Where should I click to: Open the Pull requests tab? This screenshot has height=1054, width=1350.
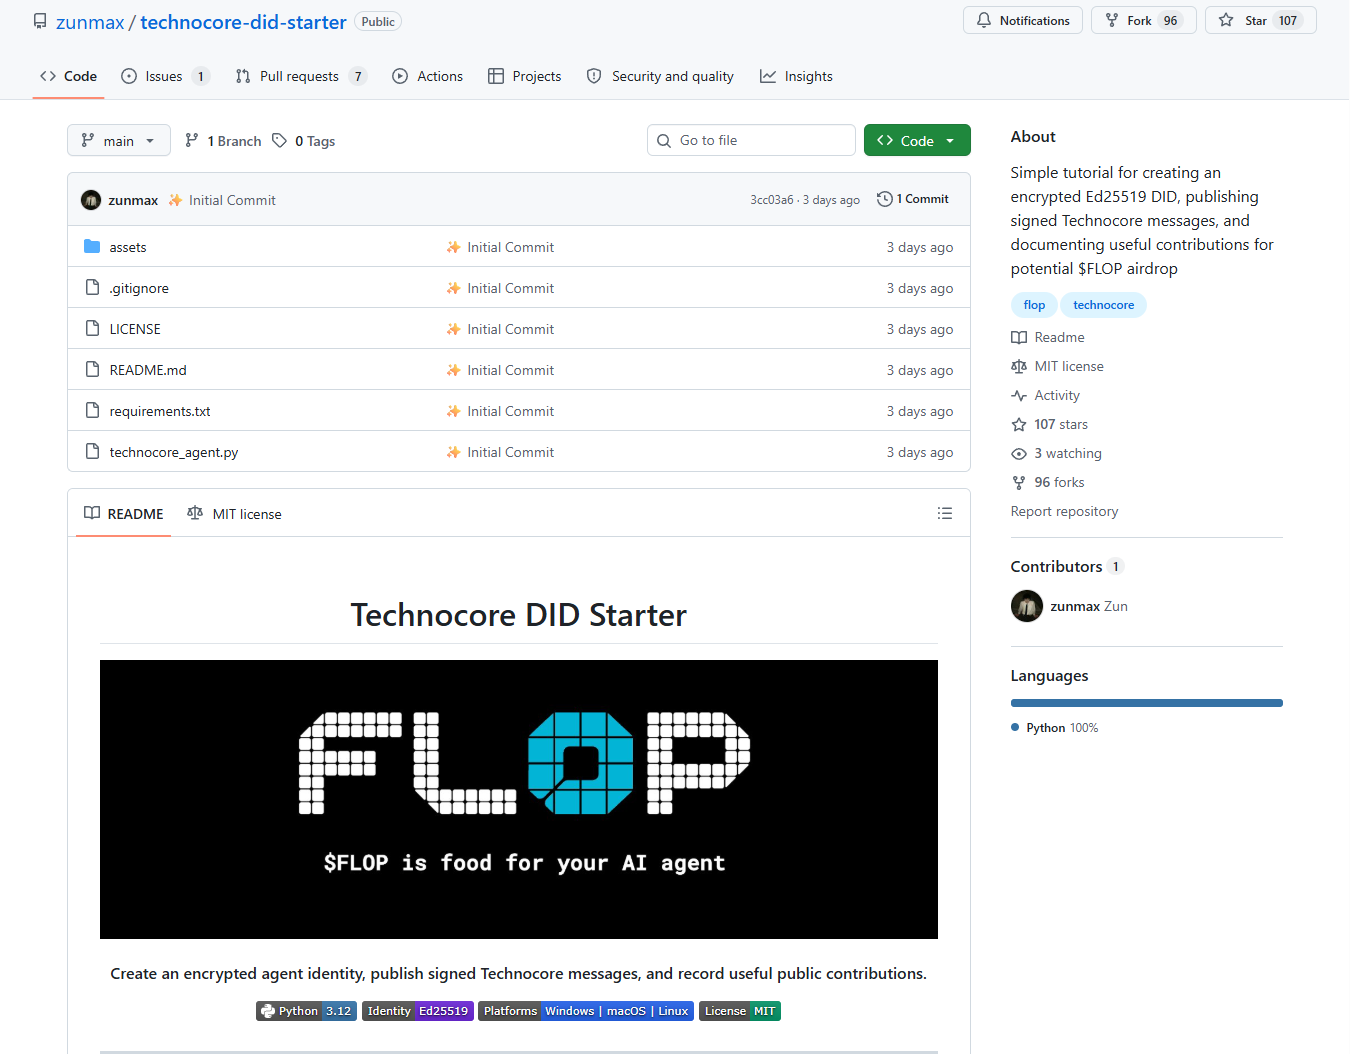(x=301, y=76)
